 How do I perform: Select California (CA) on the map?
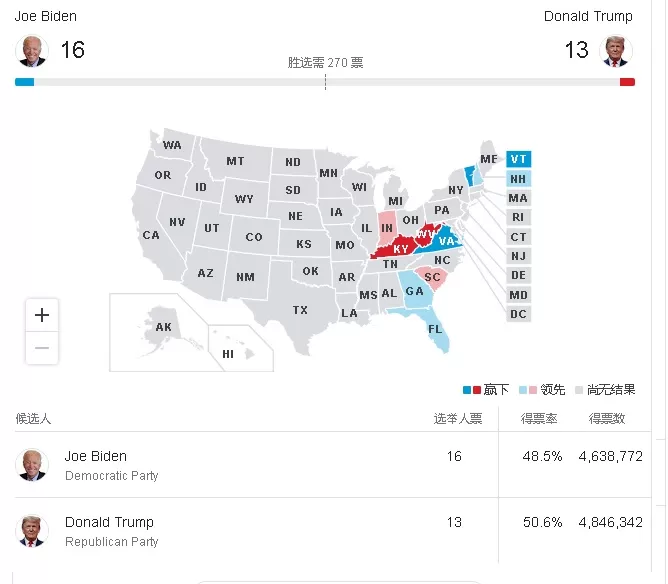tap(151, 235)
